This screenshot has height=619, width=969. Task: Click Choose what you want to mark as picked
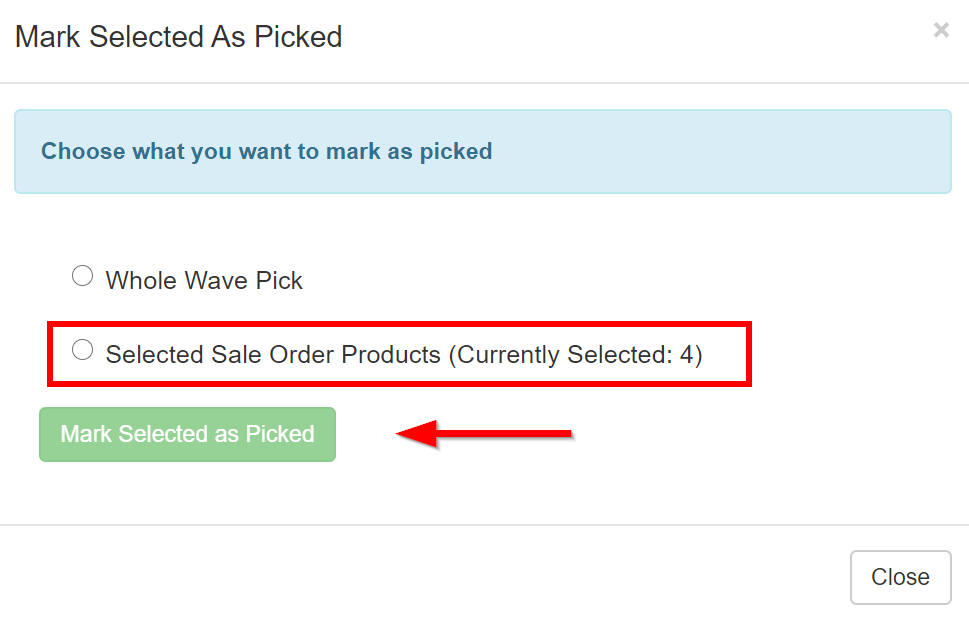coord(266,151)
